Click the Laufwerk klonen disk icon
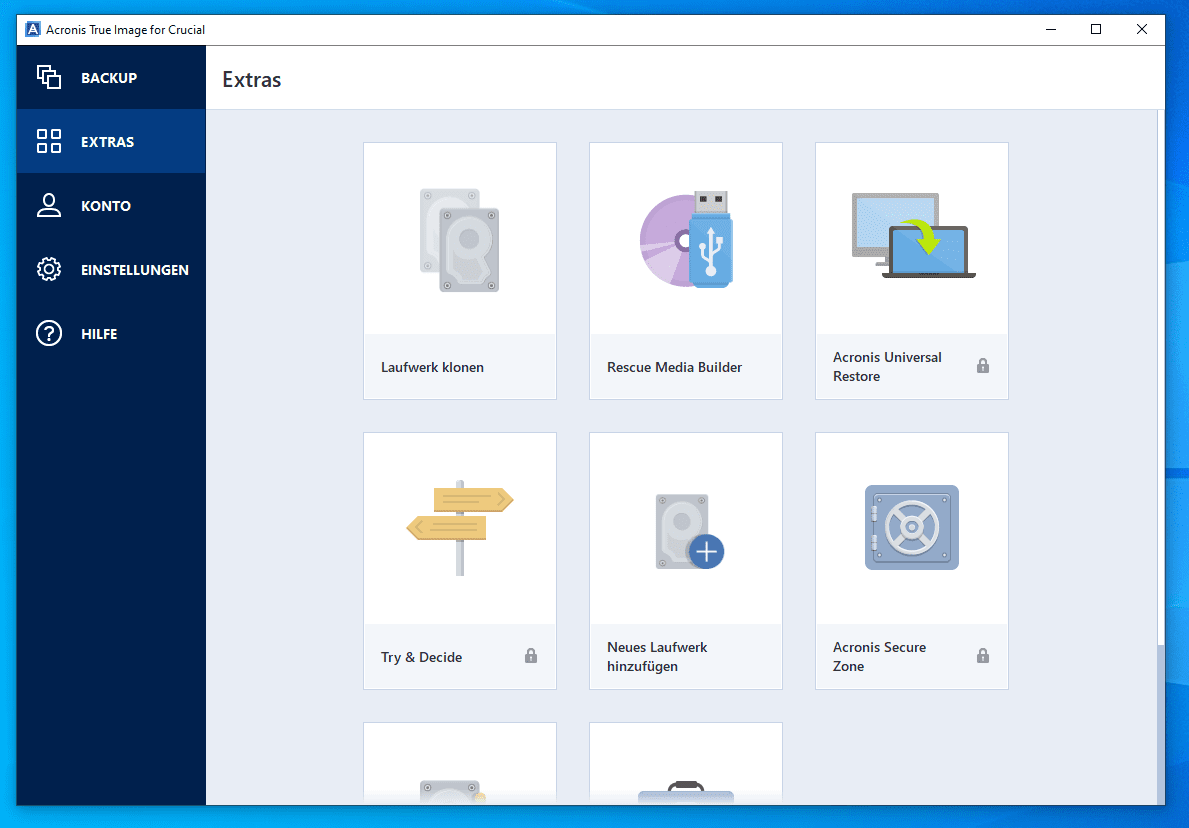 (x=460, y=240)
